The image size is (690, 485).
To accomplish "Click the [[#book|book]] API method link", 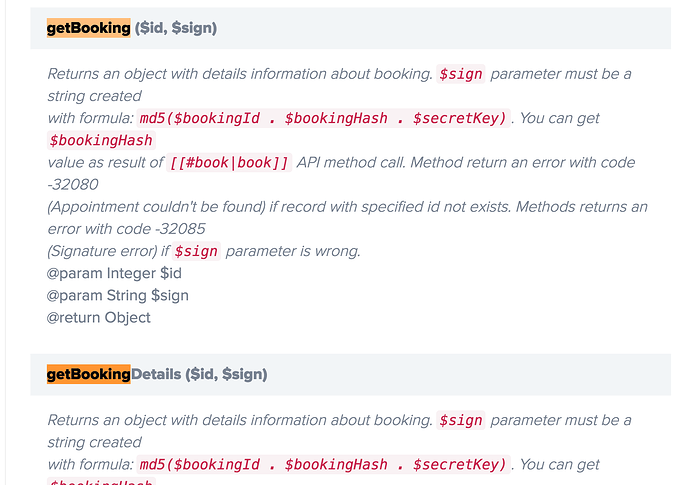I will point(229,163).
